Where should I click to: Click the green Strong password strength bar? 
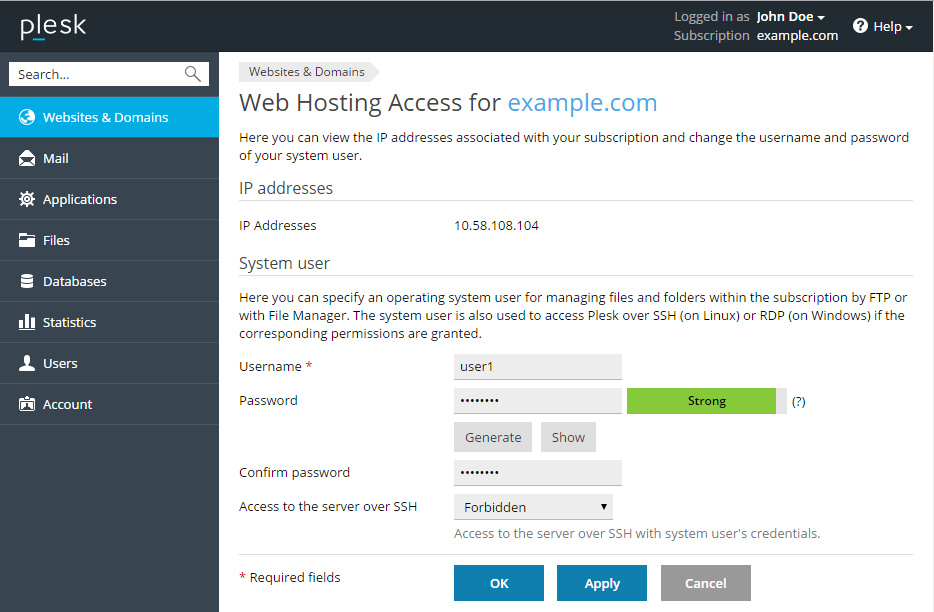pos(706,401)
